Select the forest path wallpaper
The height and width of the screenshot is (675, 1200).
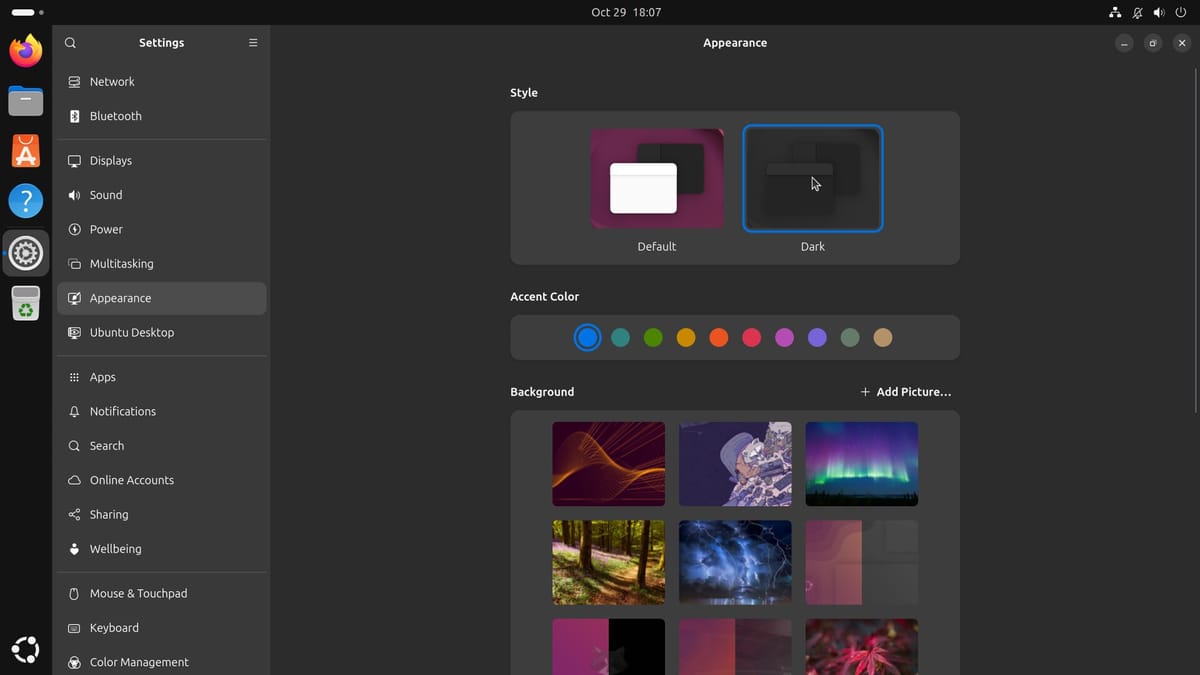pos(609,562)
